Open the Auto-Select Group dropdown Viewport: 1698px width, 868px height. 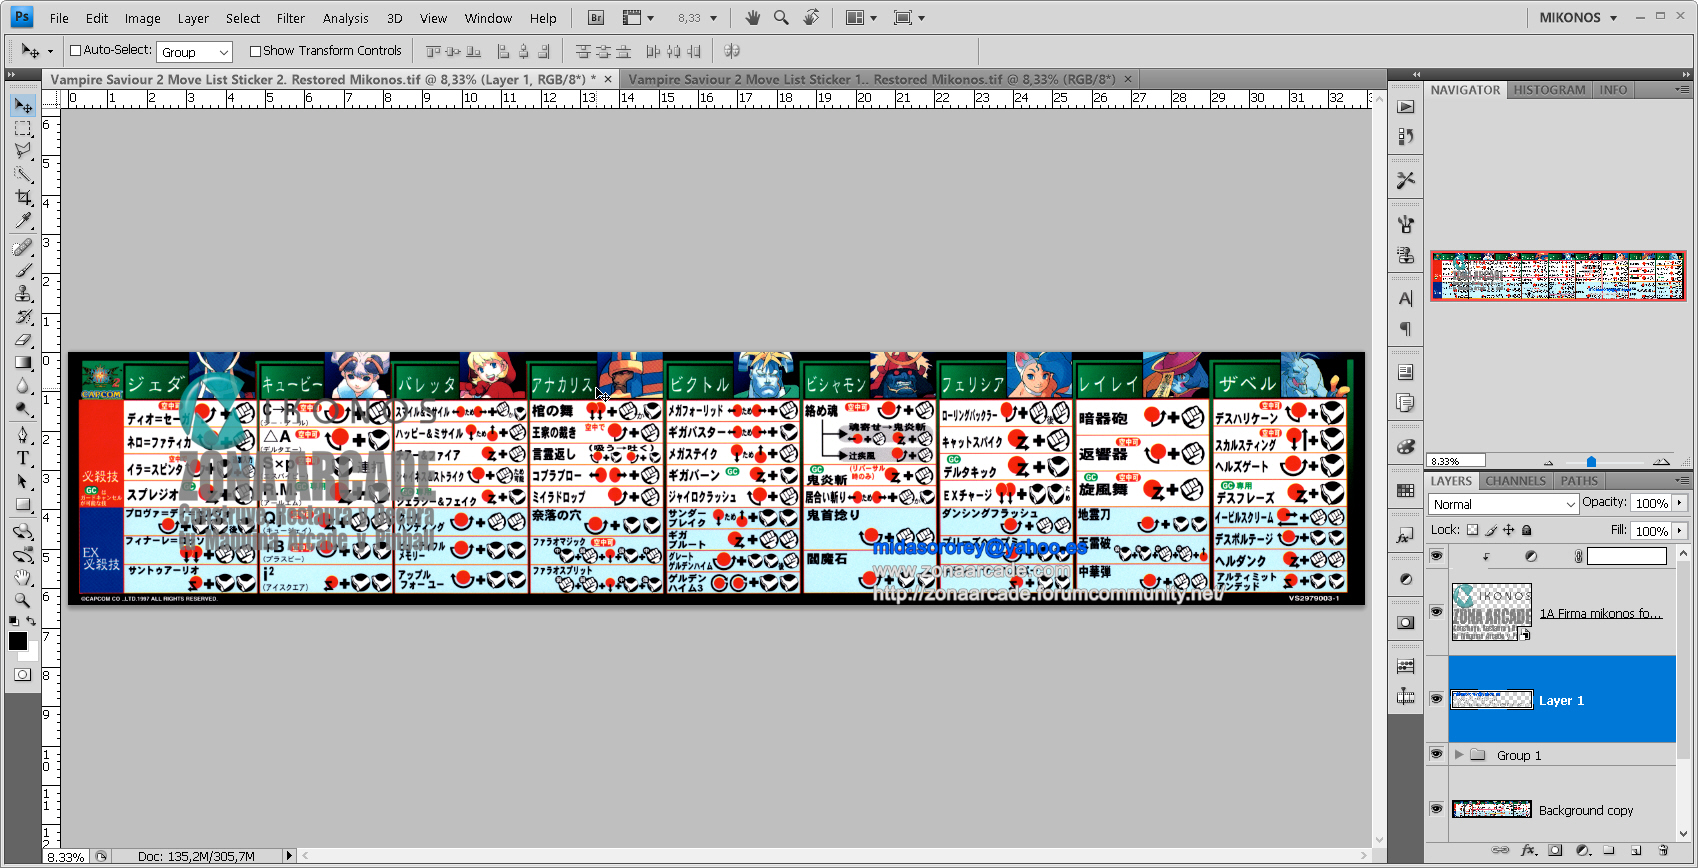[x=195, y=52]
